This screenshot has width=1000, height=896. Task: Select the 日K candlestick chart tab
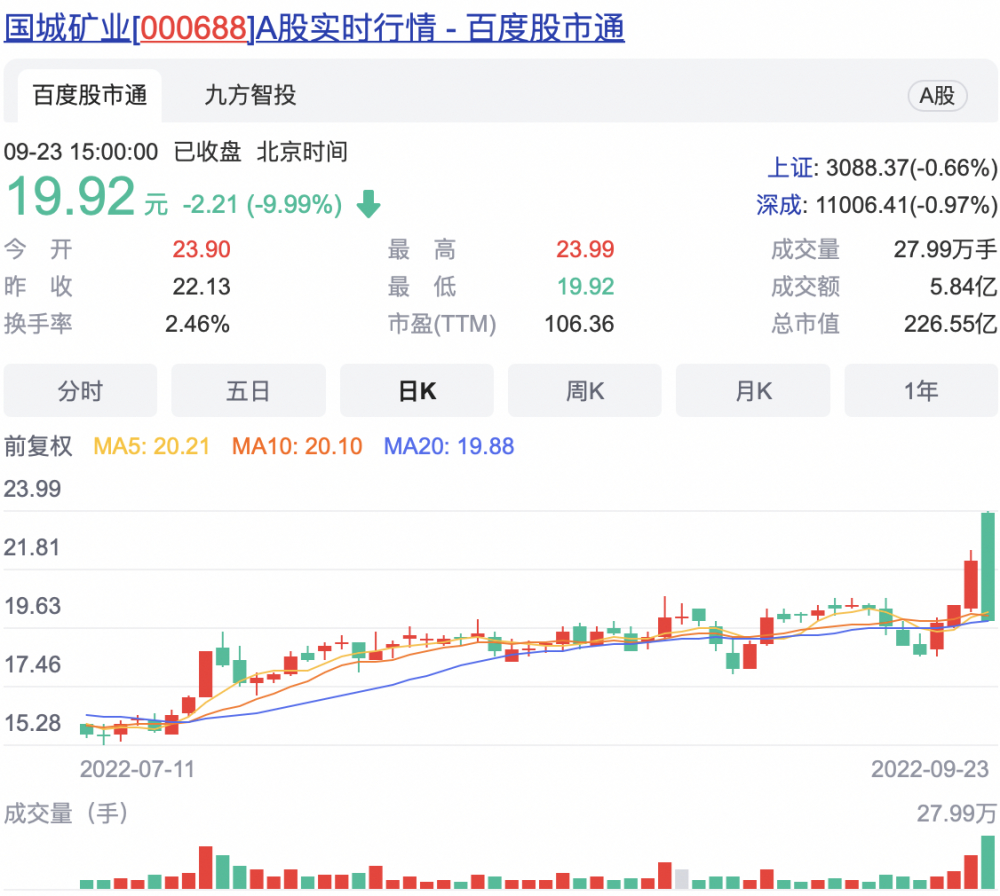click(x=417, y=391)
